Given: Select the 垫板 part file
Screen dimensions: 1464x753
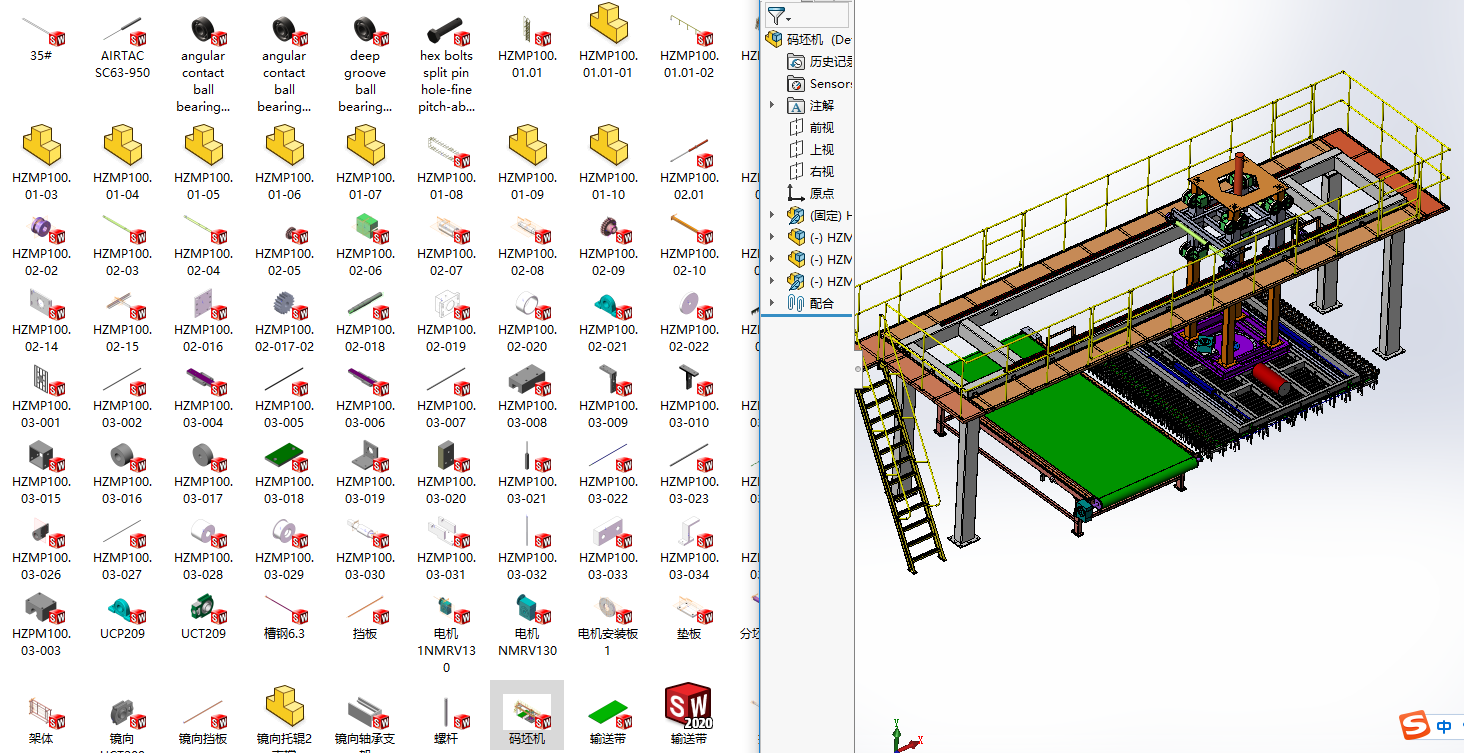Looking at the screenshot, I should click(x=689, y=617).
